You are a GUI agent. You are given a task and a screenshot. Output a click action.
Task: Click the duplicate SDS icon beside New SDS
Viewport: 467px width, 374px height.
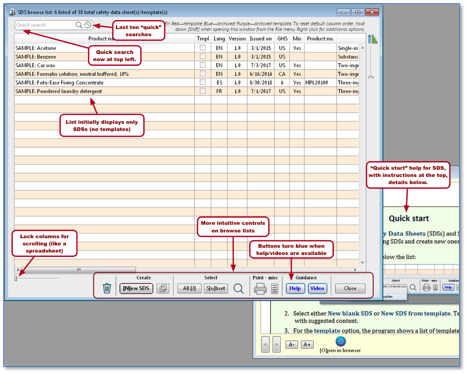(163, 288)
